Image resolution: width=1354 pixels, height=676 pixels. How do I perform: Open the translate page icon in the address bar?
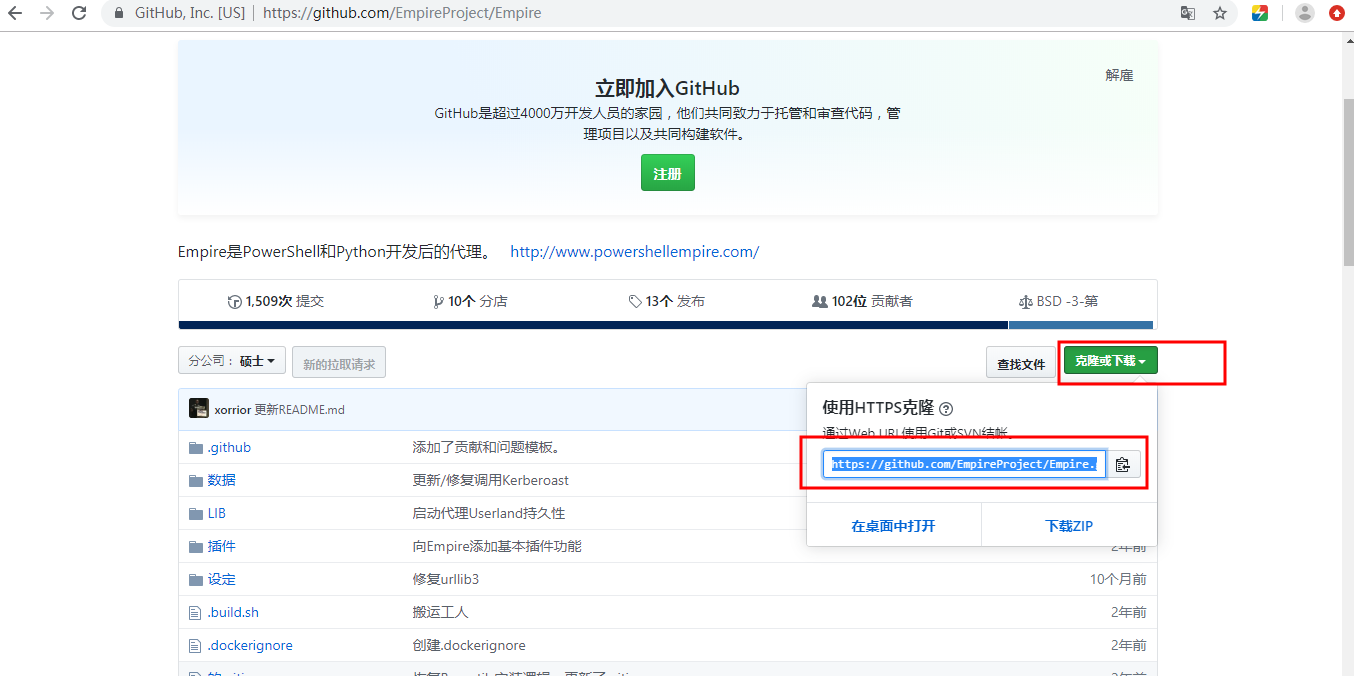tap(1188, 13)
